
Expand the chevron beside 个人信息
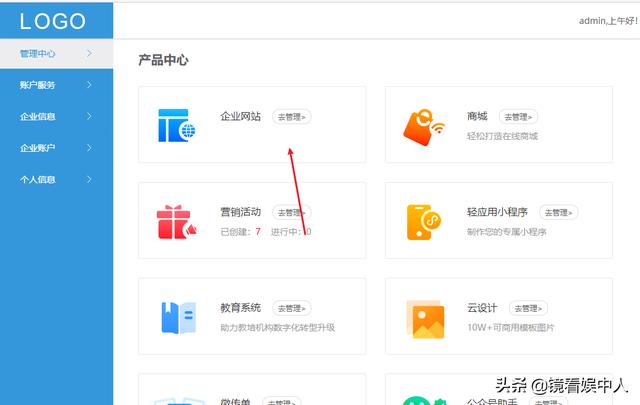[89, 179]
